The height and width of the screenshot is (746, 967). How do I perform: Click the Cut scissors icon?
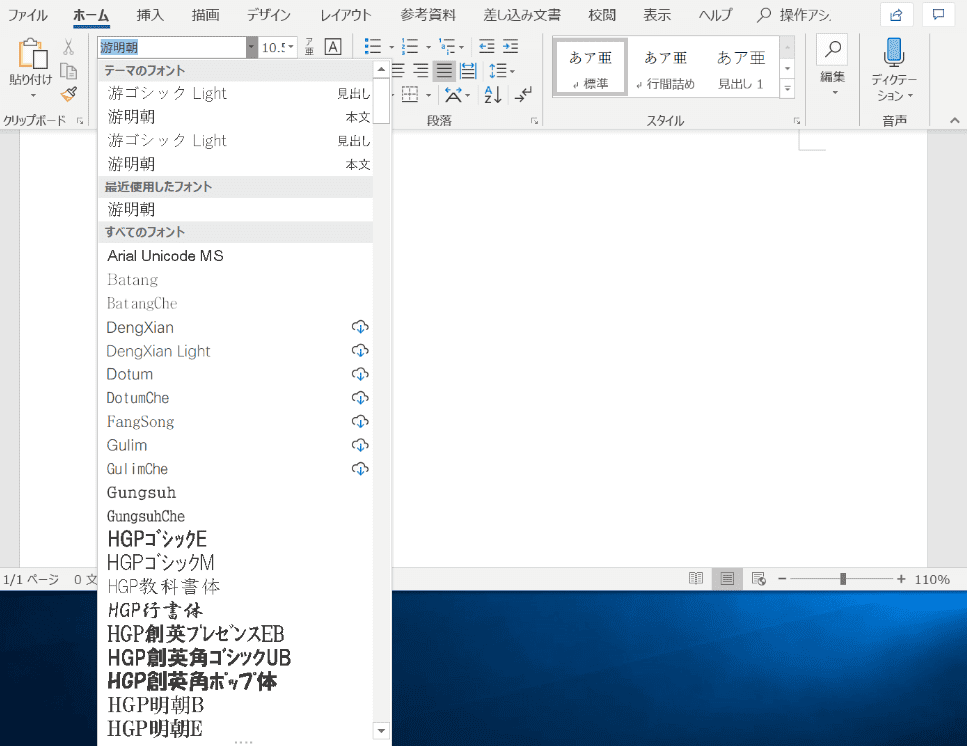point(68,47)
